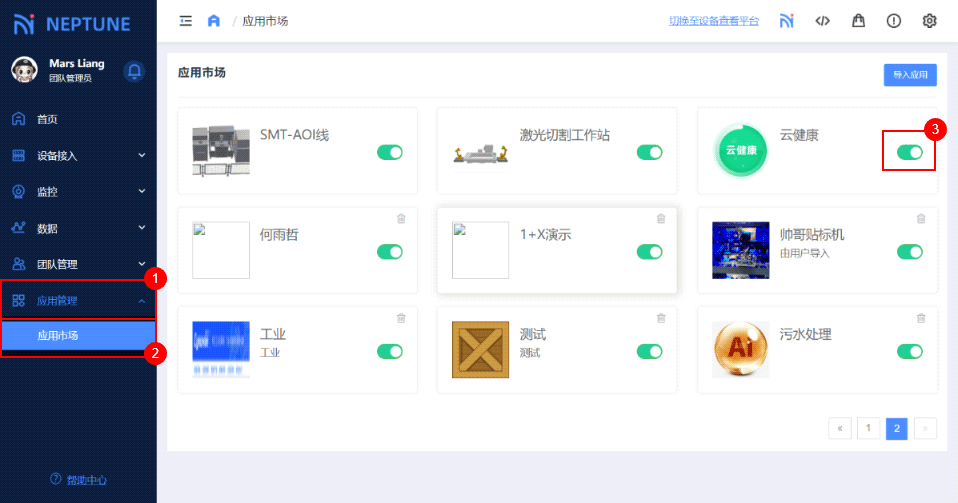958x503 pixels.
Task: Collapse the 应用管理 menu section
Action: (78, 300)
